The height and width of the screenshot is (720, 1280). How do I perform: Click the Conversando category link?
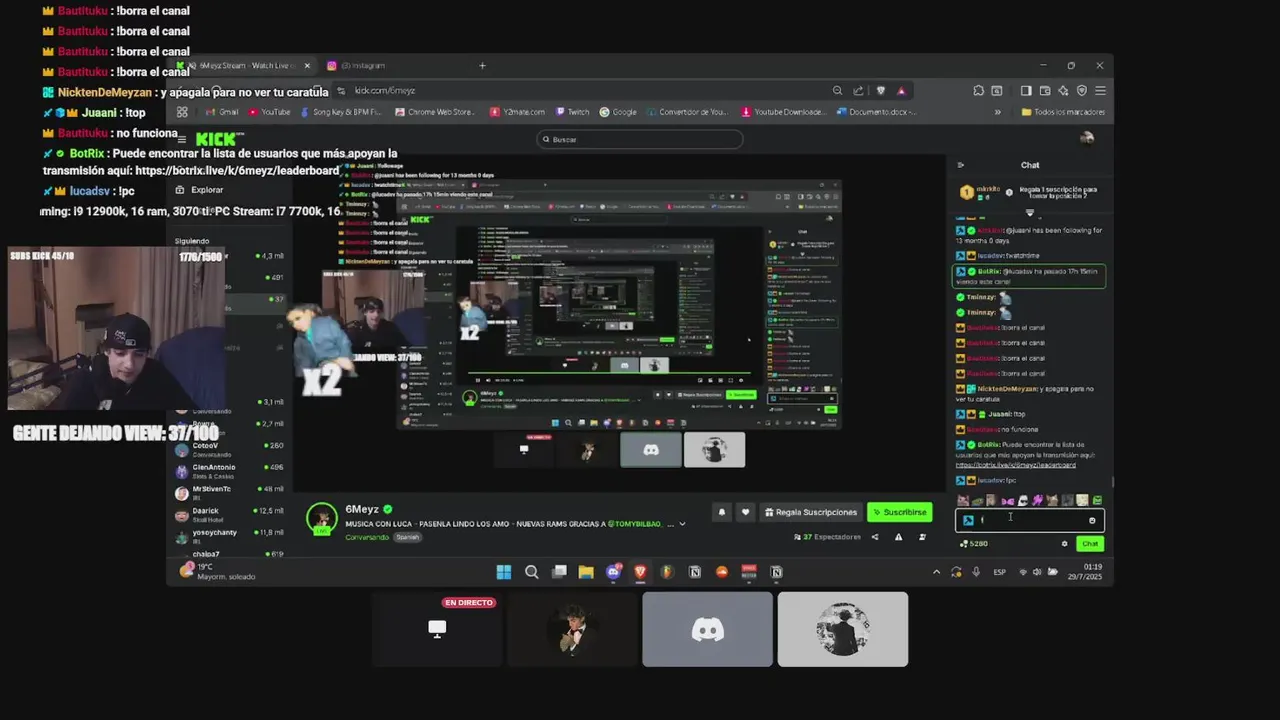(367, 537)
